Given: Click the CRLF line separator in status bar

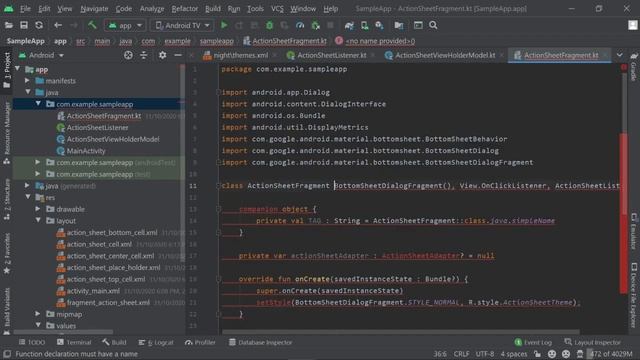Looking at the screenshot, I should pos(461,354).
